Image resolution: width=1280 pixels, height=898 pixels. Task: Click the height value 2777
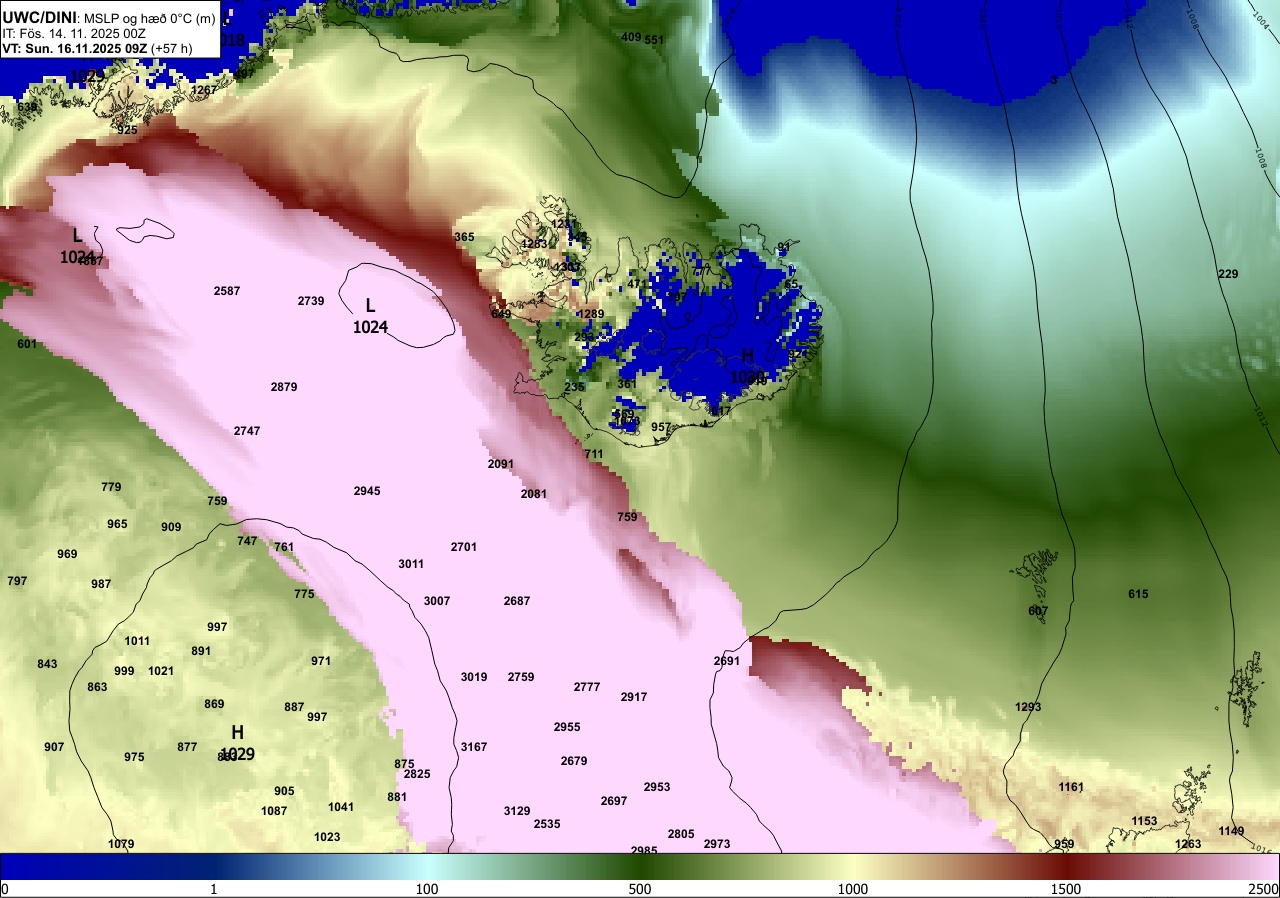click(x=587, y=687)
